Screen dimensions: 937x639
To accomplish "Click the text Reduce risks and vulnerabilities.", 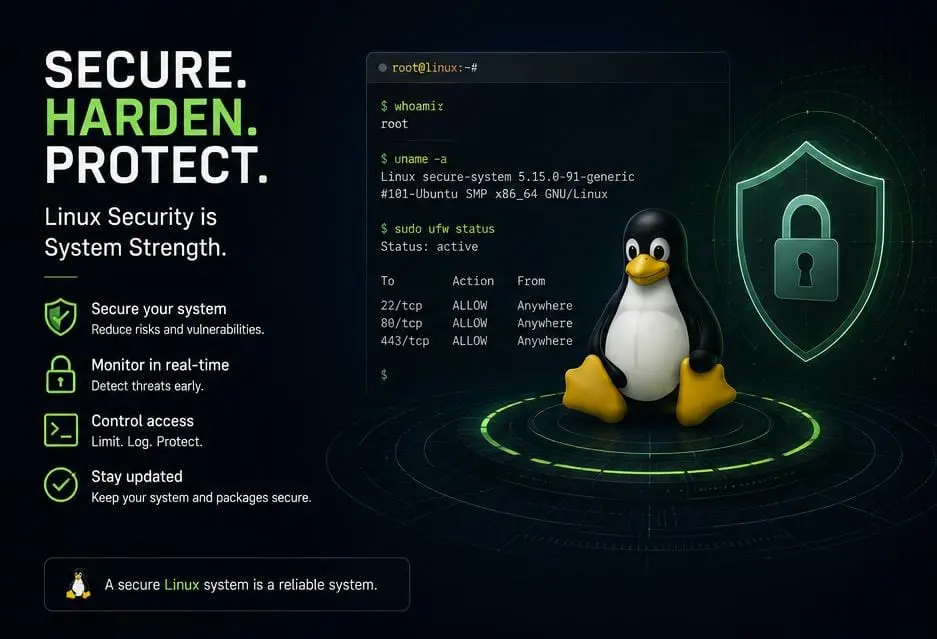I will click(x=177, y=329).
